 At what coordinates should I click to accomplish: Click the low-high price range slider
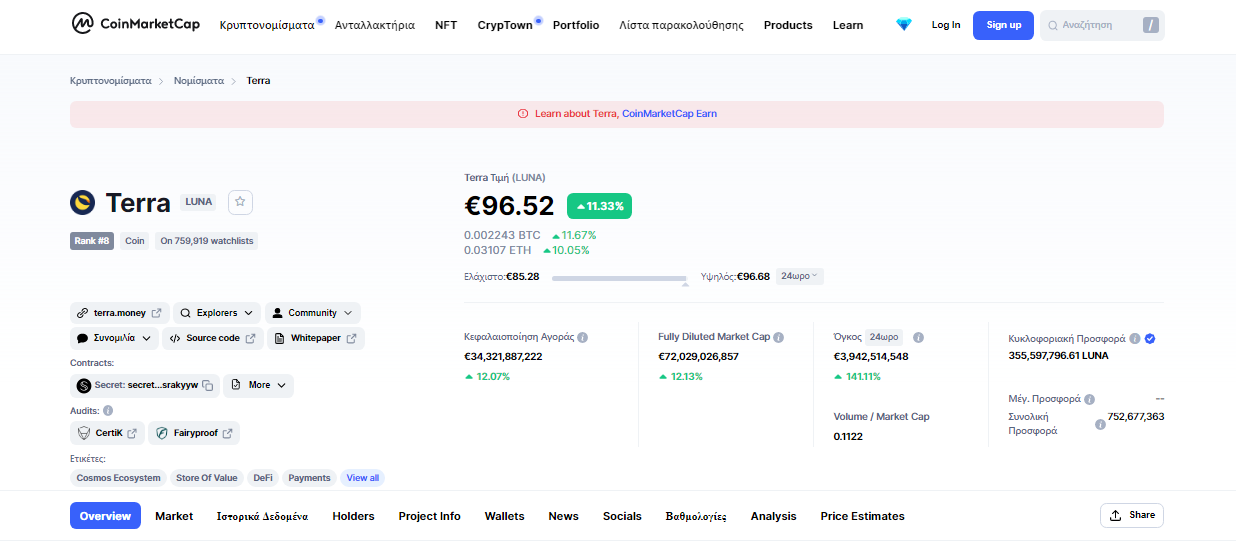[619, 278]
